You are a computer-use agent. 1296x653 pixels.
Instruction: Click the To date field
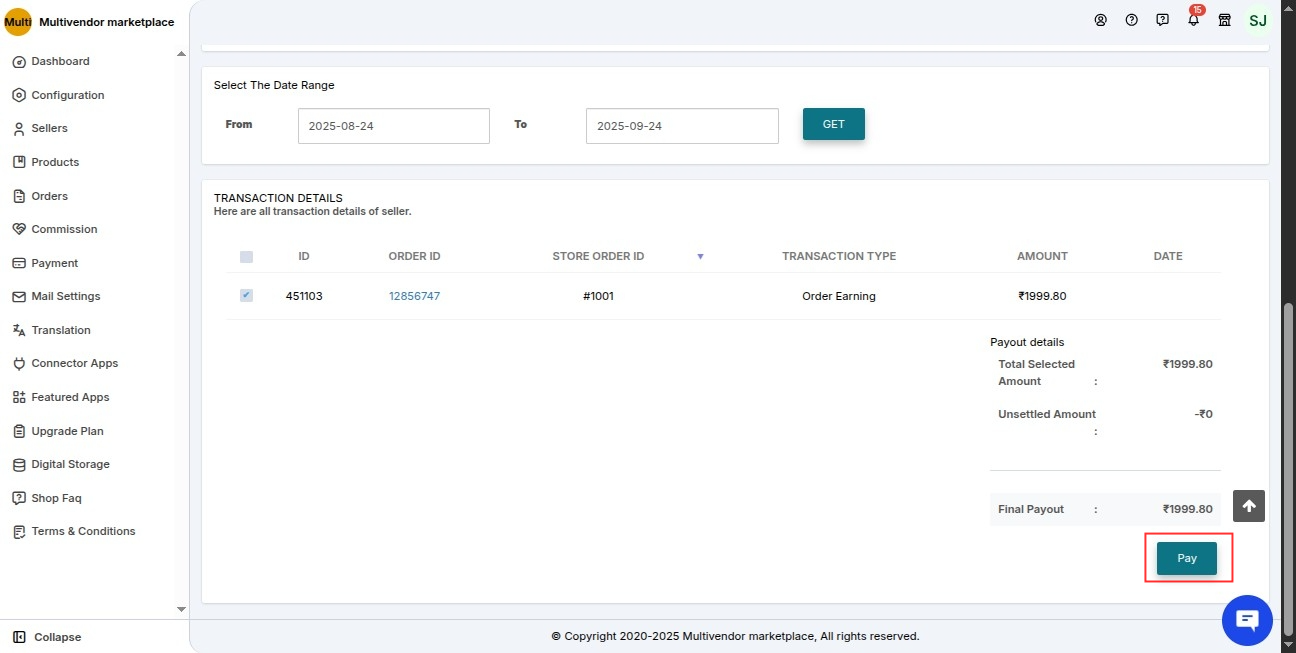pos(682,126)
